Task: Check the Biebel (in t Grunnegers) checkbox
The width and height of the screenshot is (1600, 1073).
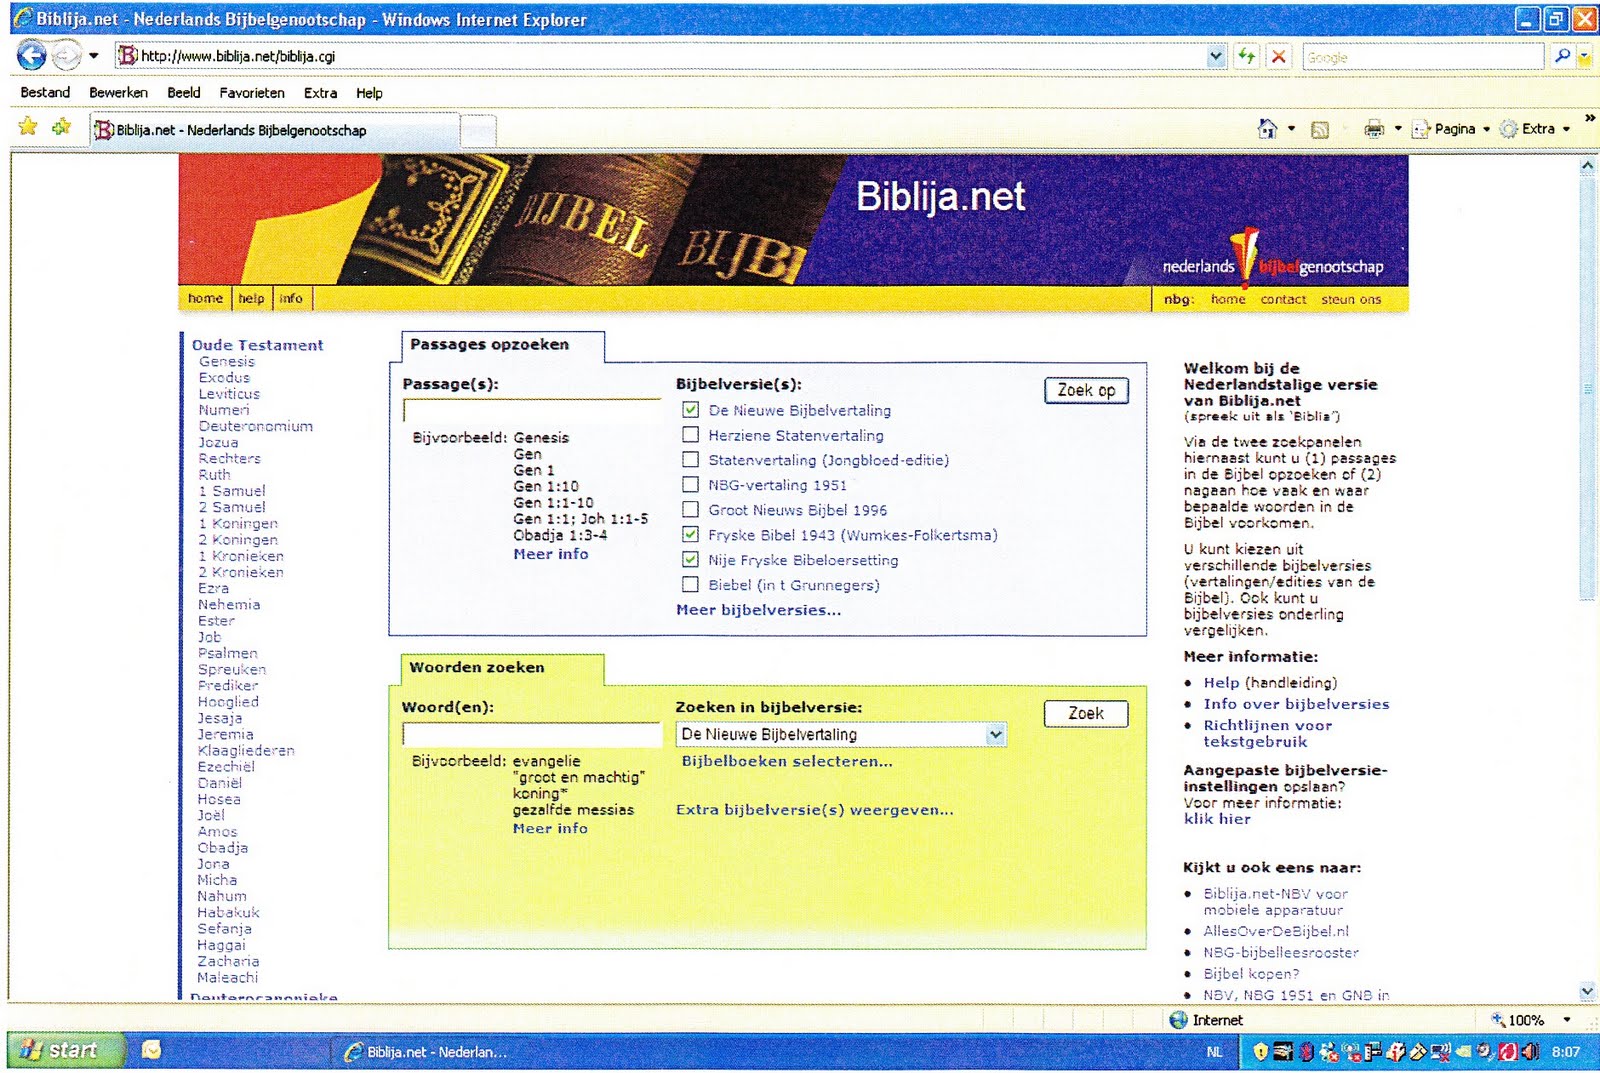Action: tap(690, 585)
